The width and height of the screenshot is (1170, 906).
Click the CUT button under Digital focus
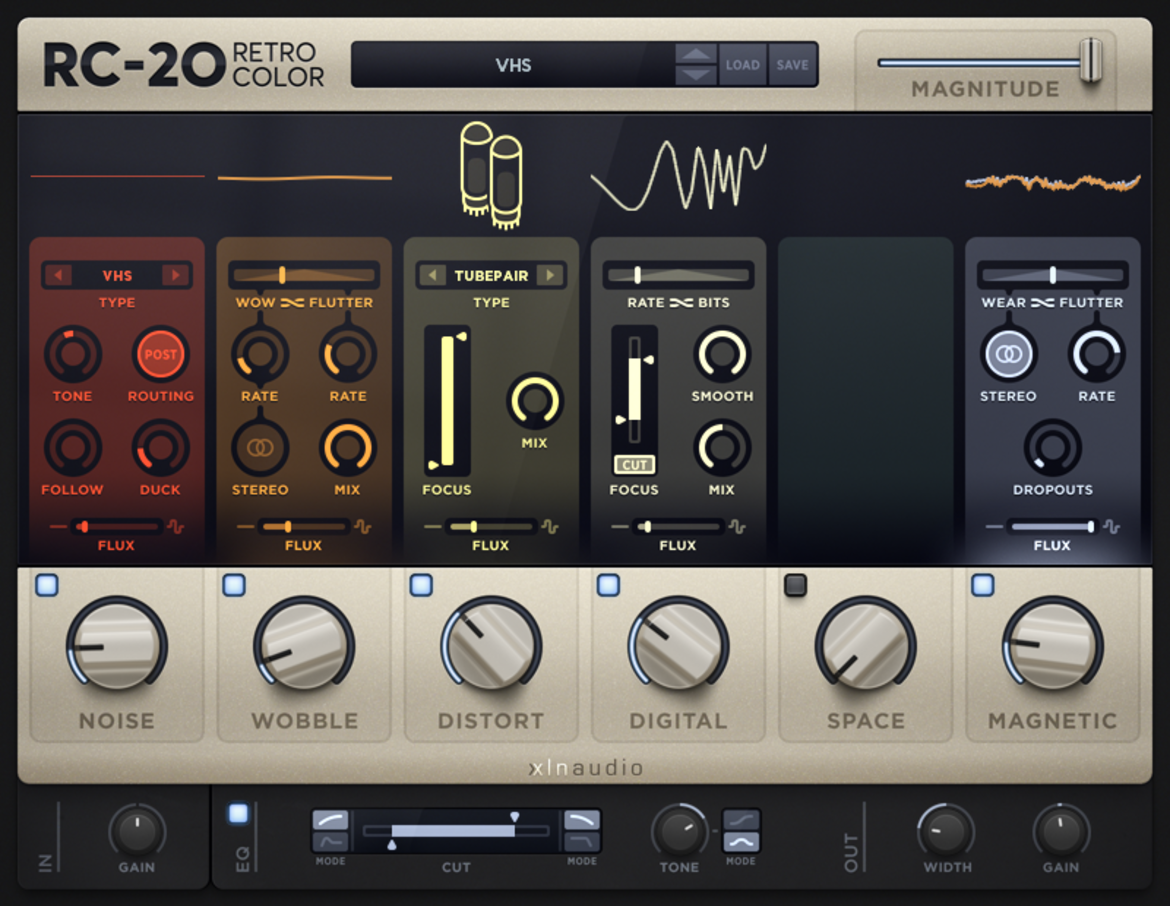click(634, 464)
